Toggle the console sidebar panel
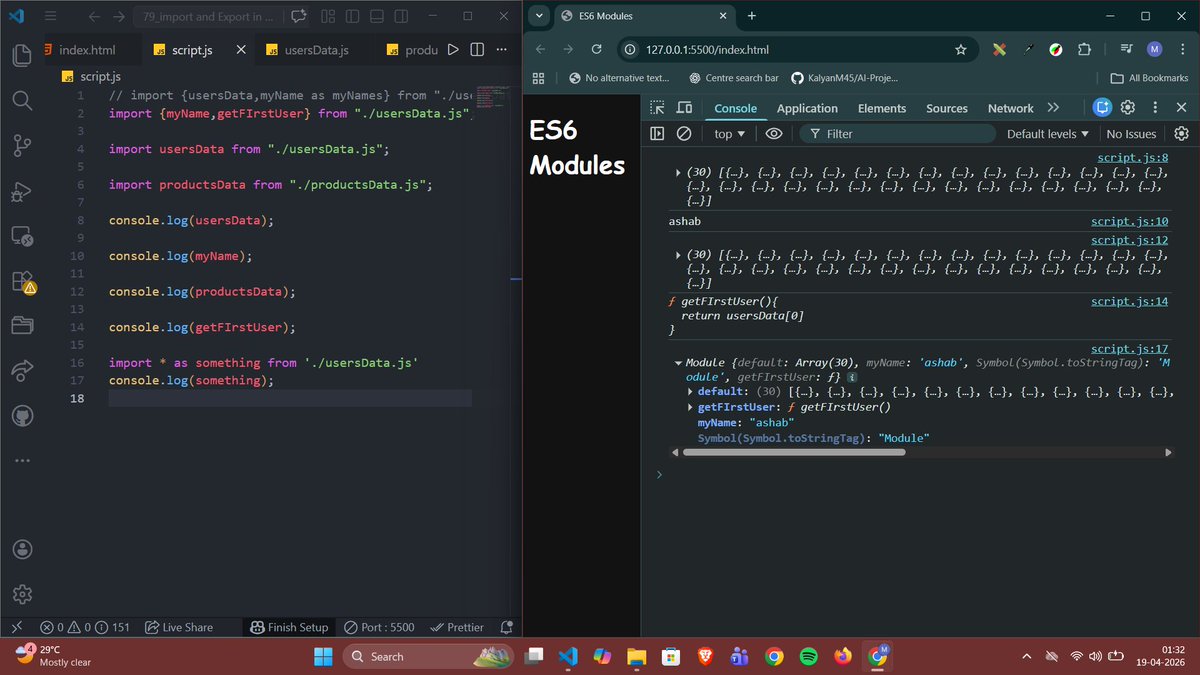 click(657, 133)
